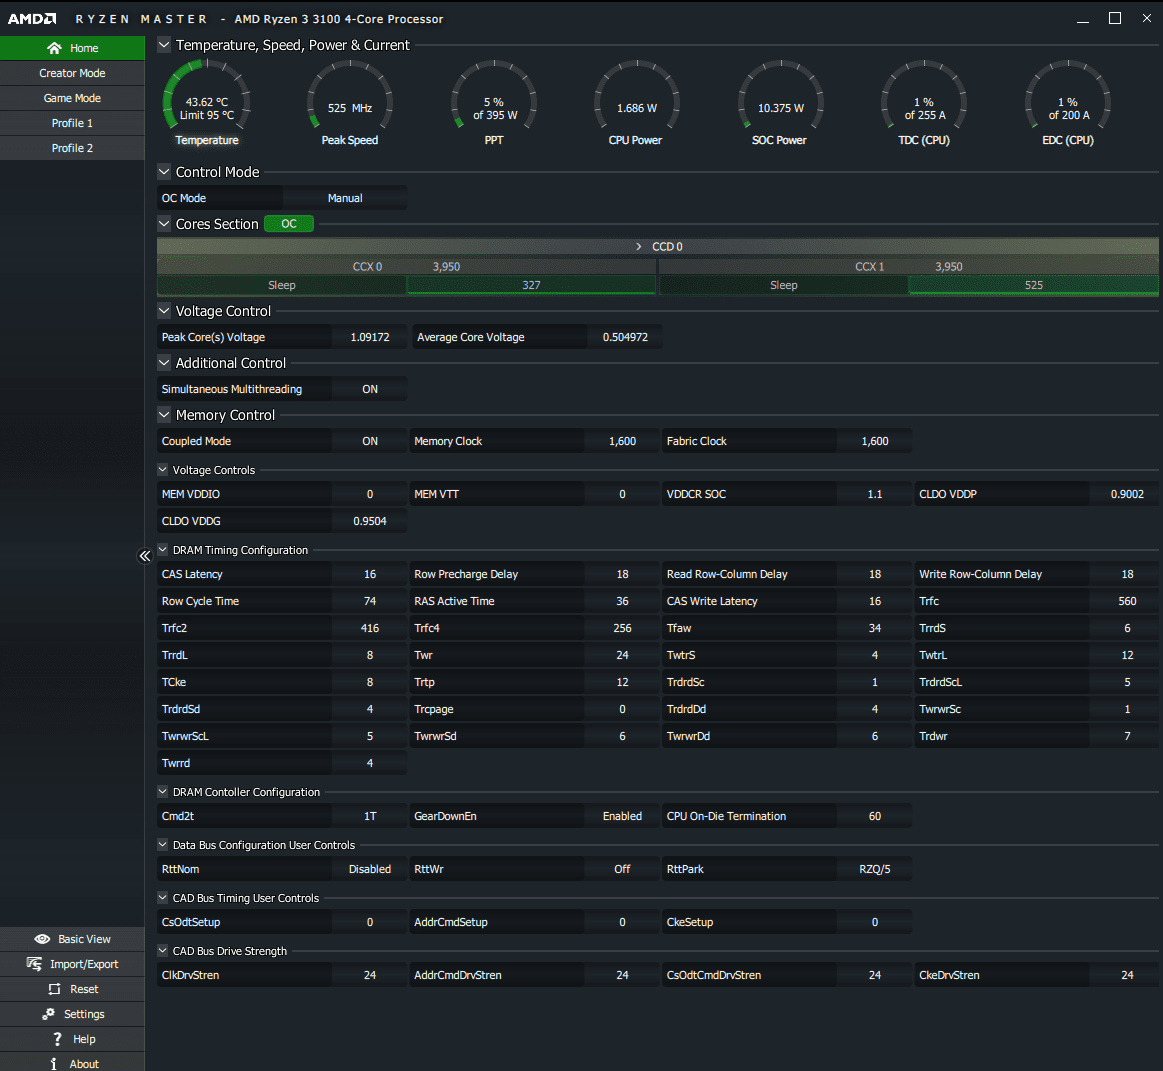
Task: Click the Basic View eye icon
Action: (42, 939)
